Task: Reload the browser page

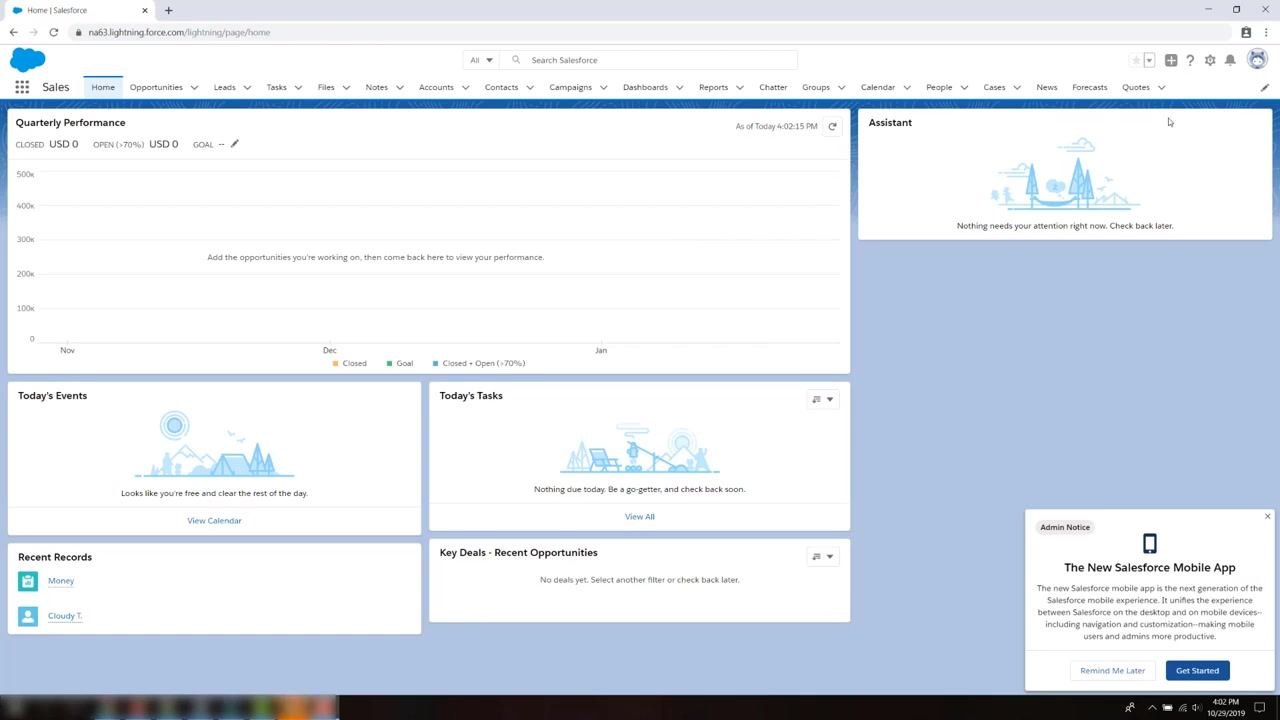Action: [x=53, y=32]
